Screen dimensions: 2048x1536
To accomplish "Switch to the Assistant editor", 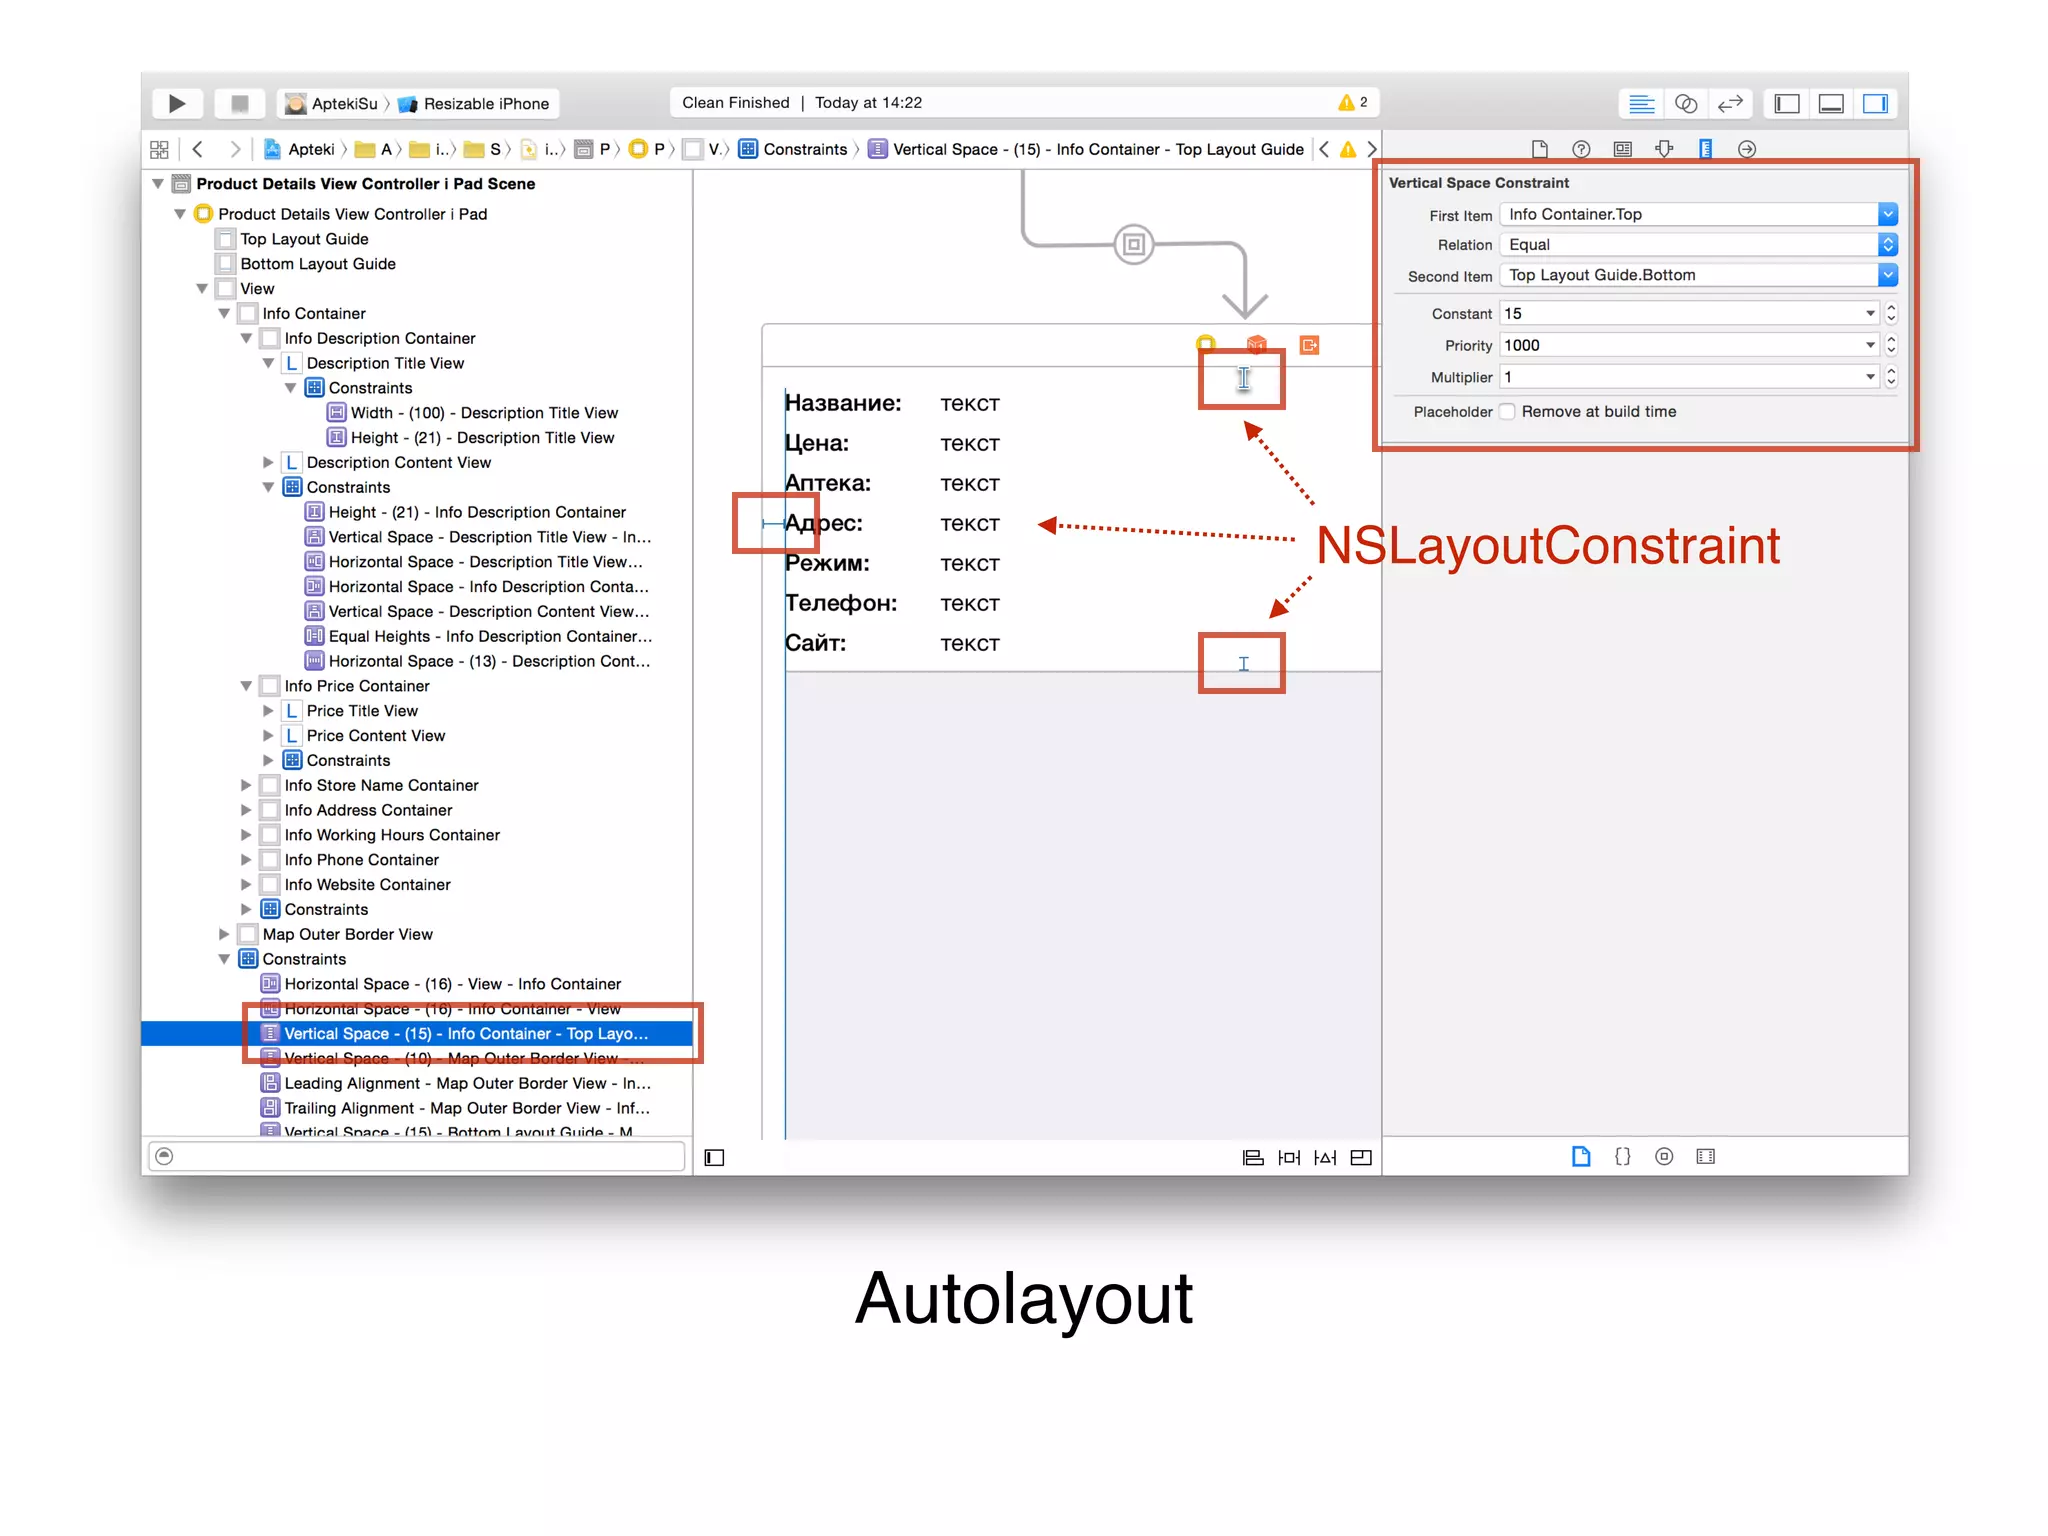I will tap(1686, 103).
